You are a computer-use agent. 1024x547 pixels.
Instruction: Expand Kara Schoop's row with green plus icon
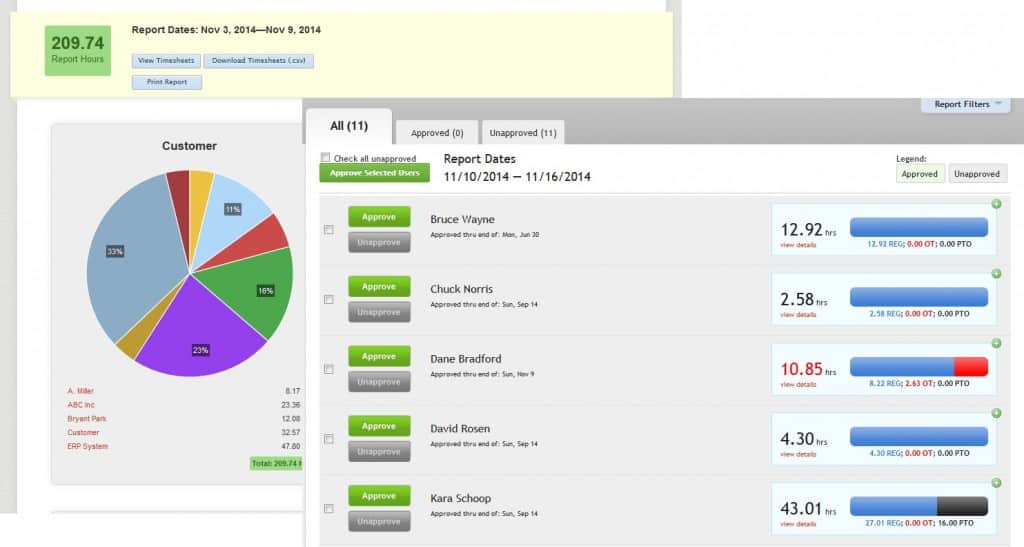pyautogui.click(x=996, y=483)
